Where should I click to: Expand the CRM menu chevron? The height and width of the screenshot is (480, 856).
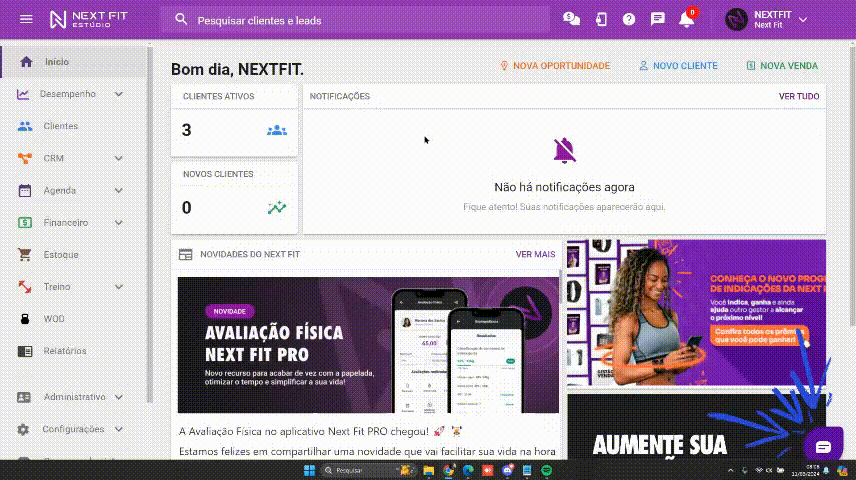click(118, 158)
